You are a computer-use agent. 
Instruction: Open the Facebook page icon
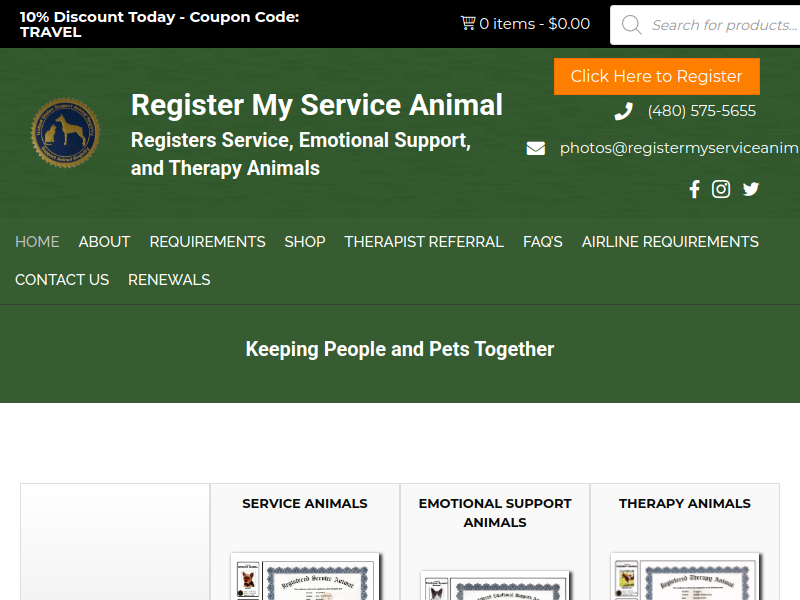tap(694, 189)
